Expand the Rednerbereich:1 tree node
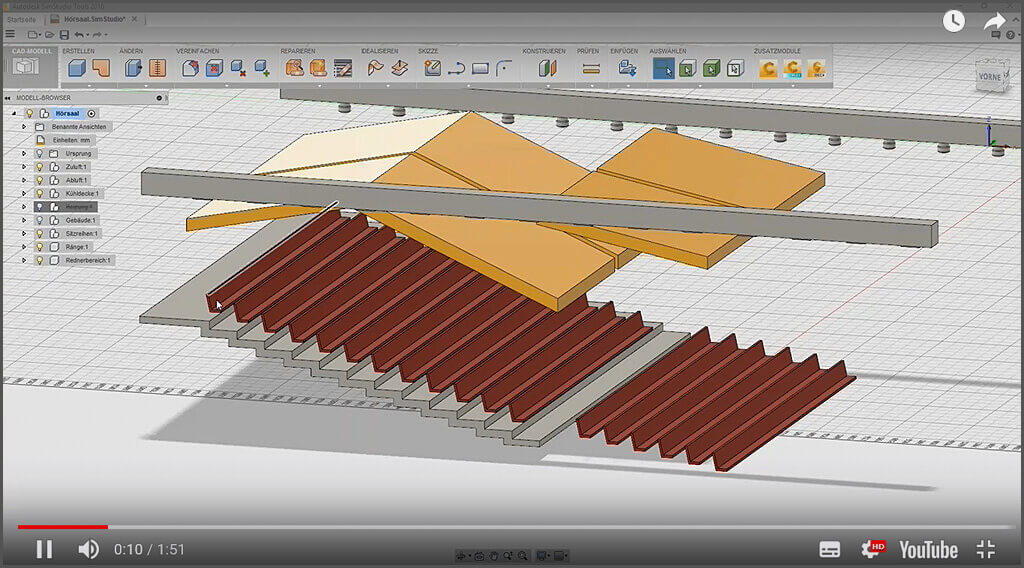 pos(24,260)
